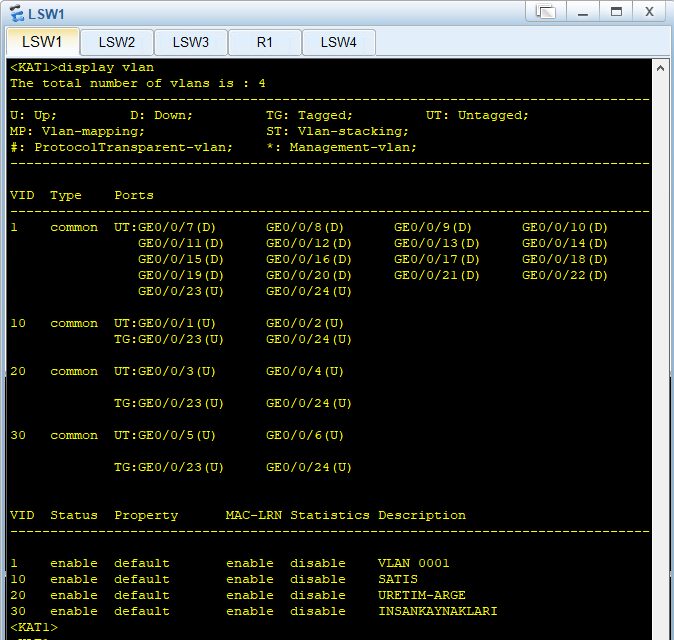This screenshot has height=640, width=674.
Task: Maximize the LSW1 console window
Action: point(616,12)
